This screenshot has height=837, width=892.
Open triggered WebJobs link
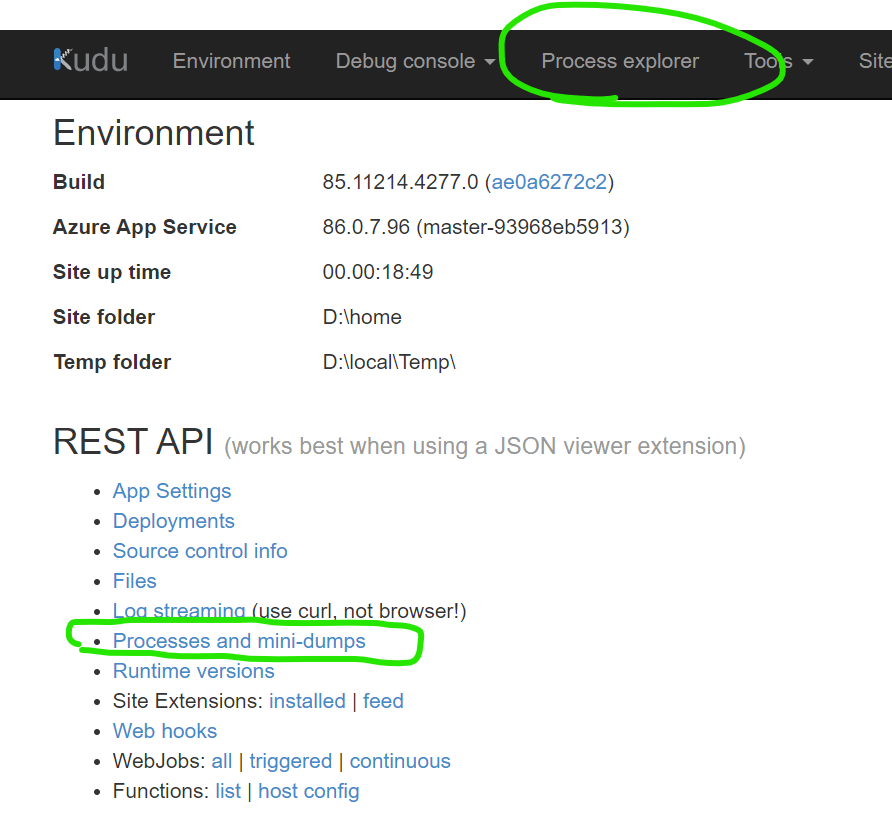tap(290, 761)
